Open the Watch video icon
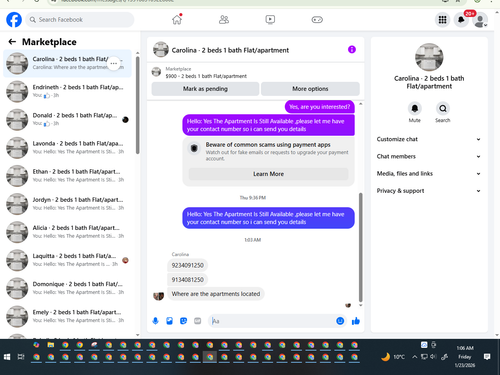Image resolution: width=500 pixels, height=375 pixels. pos(270,20)
